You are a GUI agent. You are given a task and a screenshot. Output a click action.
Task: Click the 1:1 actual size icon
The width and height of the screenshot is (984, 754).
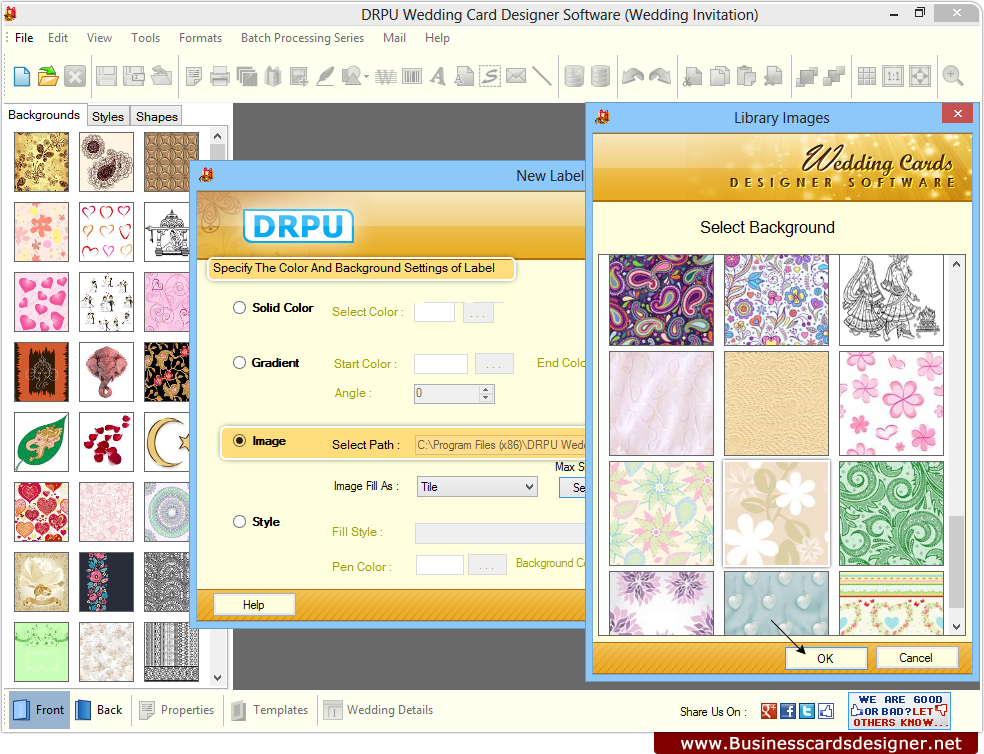893,77
